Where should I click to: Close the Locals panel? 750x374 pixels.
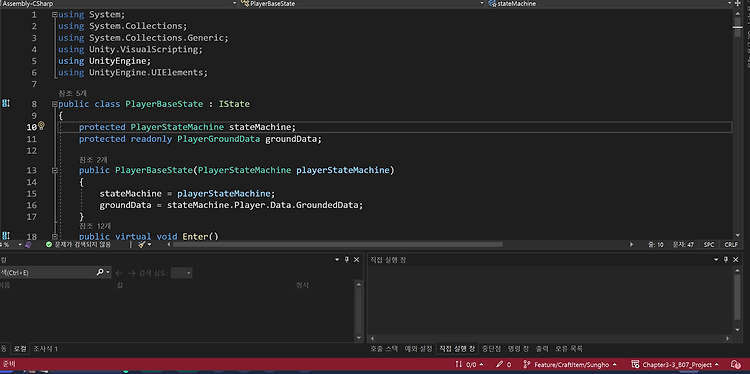tap(356, 260)
